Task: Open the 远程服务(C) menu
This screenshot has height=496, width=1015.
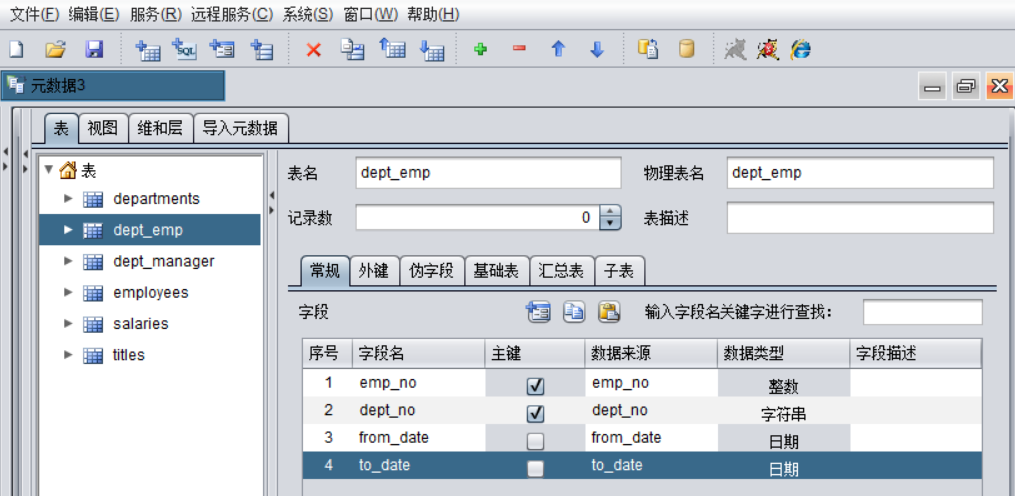Action: (x=232, y=14)
